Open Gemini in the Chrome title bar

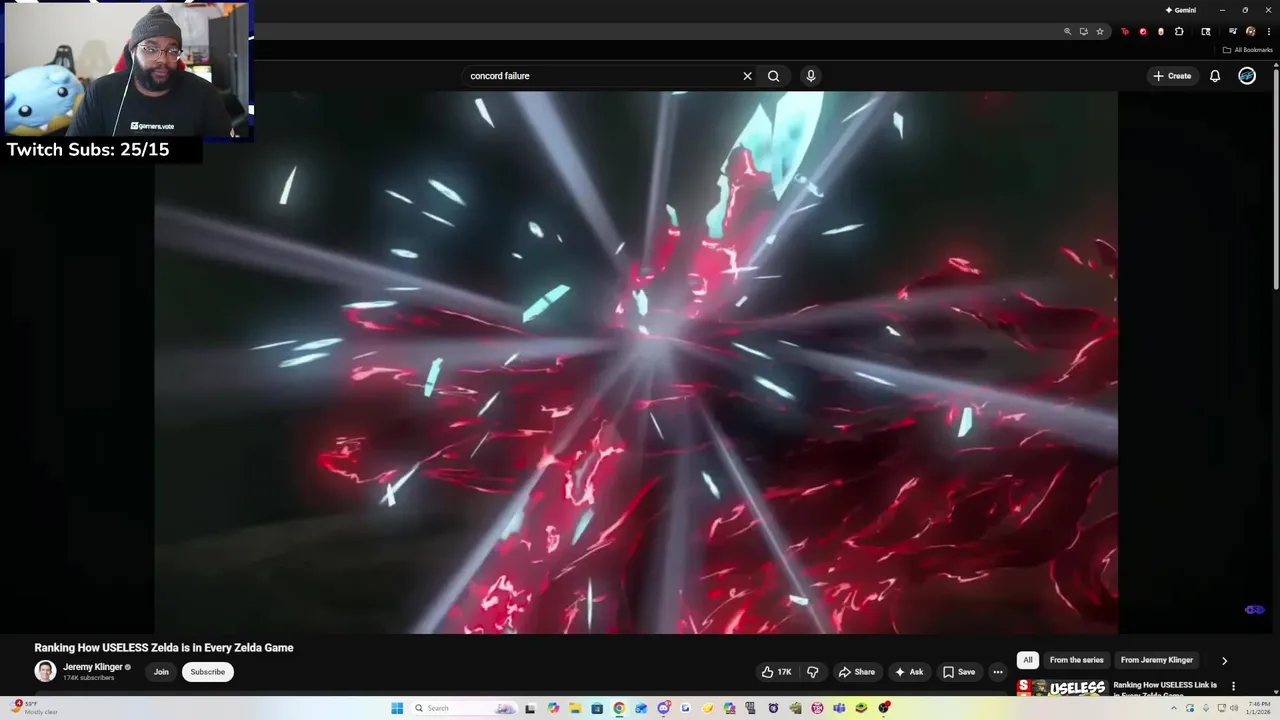click(1180, 10)
